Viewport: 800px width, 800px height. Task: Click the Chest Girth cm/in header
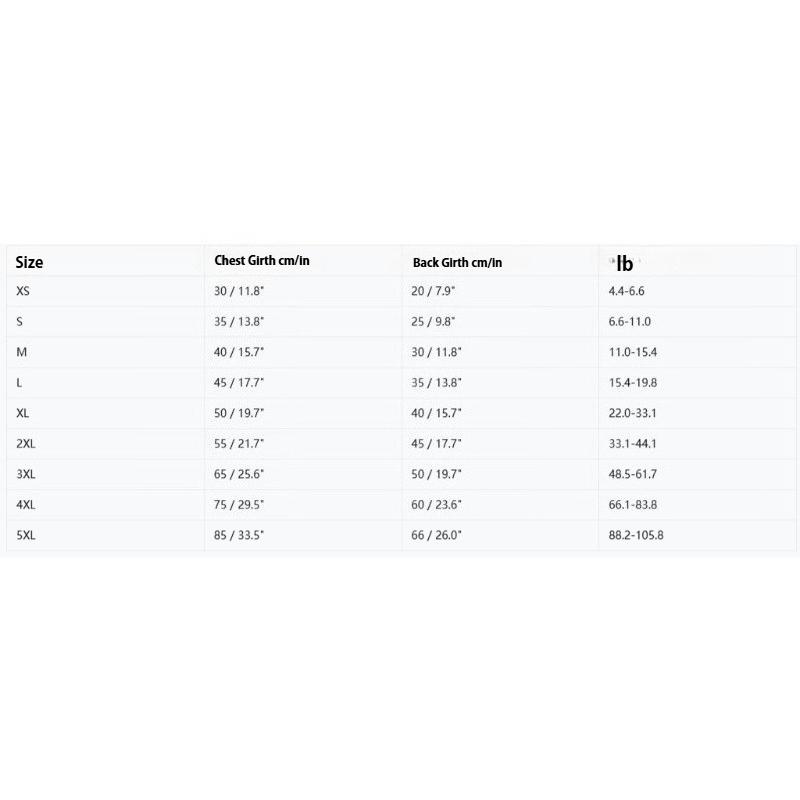(x=262, y=261)
